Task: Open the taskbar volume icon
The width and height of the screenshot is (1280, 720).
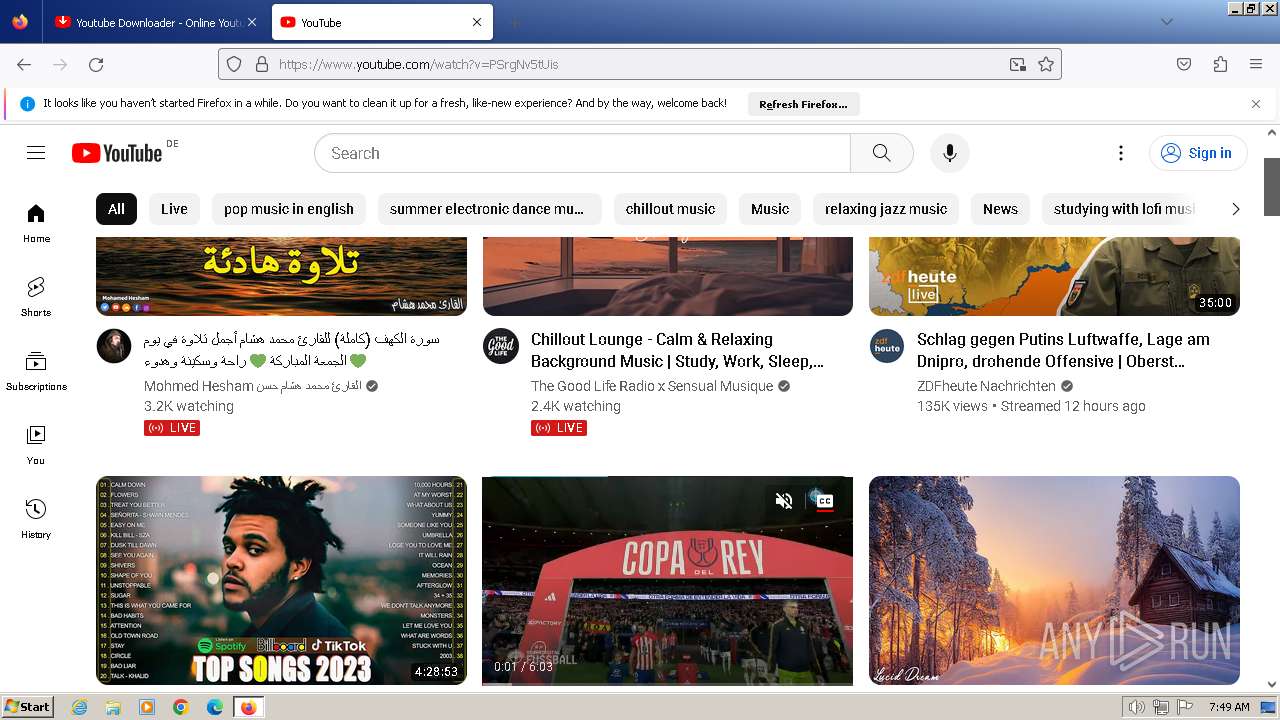Action: tap(1137, 707)
